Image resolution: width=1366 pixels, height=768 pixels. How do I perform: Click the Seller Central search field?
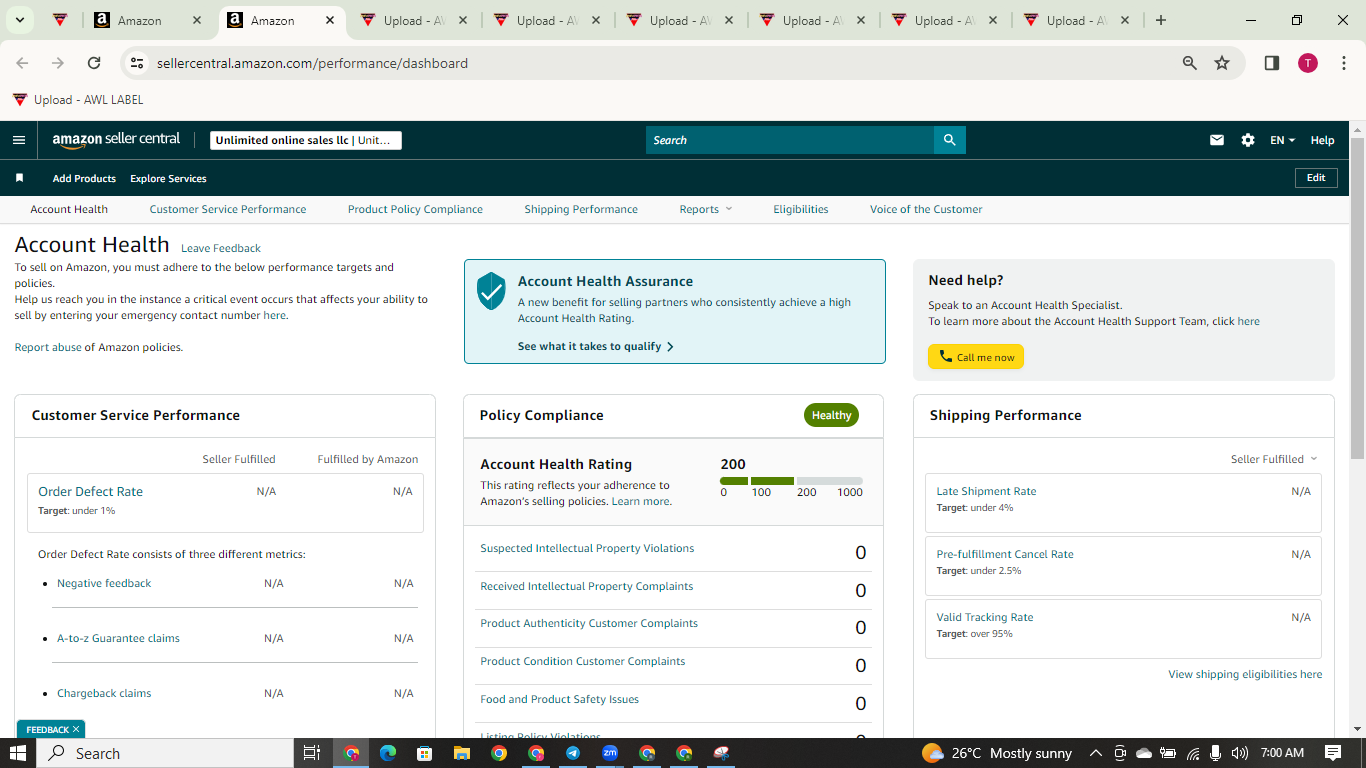point(790,140)
